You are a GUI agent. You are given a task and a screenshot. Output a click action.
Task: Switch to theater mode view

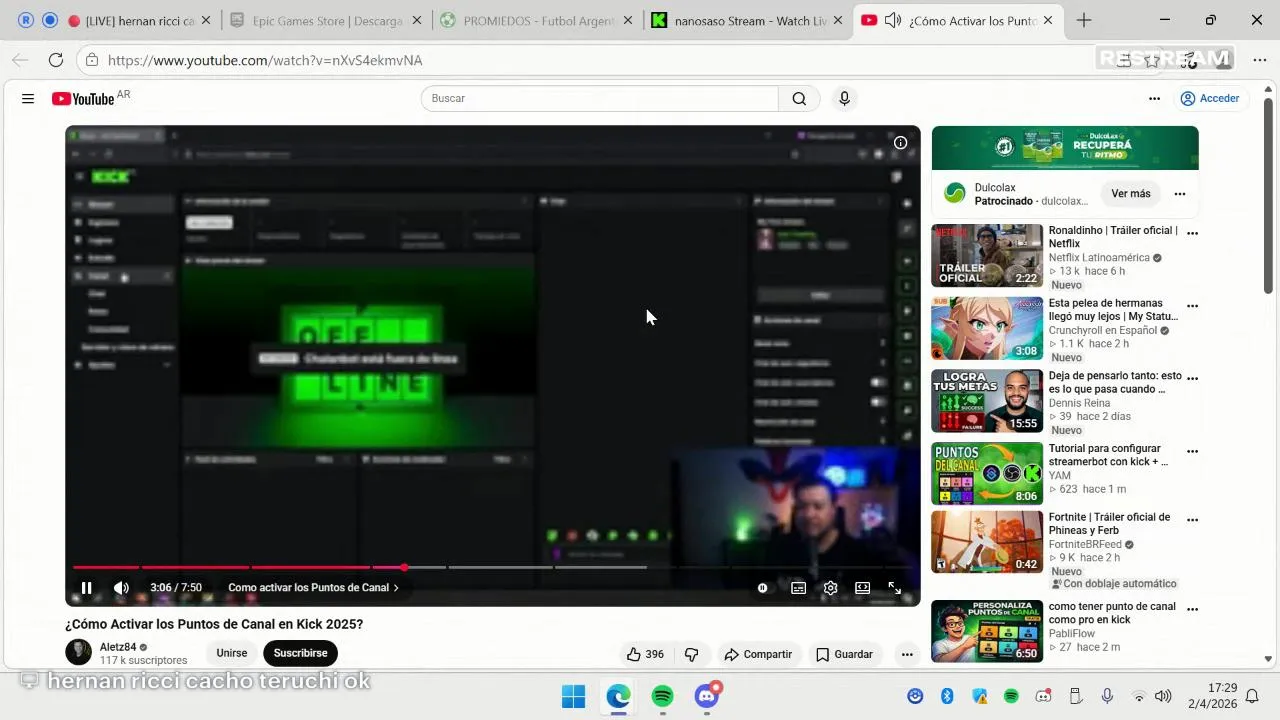[862, 588]
